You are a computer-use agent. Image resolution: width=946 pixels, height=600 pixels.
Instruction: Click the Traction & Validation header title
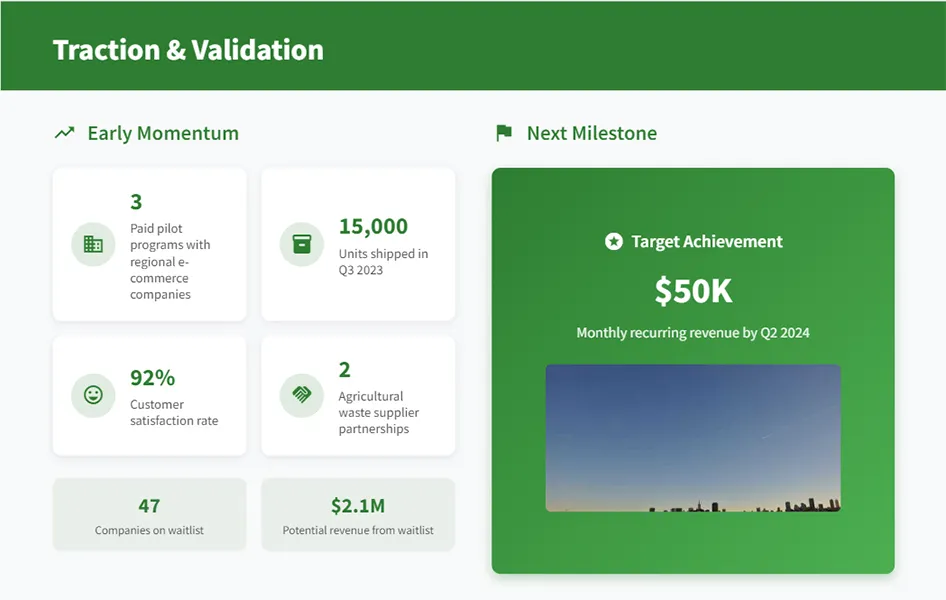pos(187,49)
